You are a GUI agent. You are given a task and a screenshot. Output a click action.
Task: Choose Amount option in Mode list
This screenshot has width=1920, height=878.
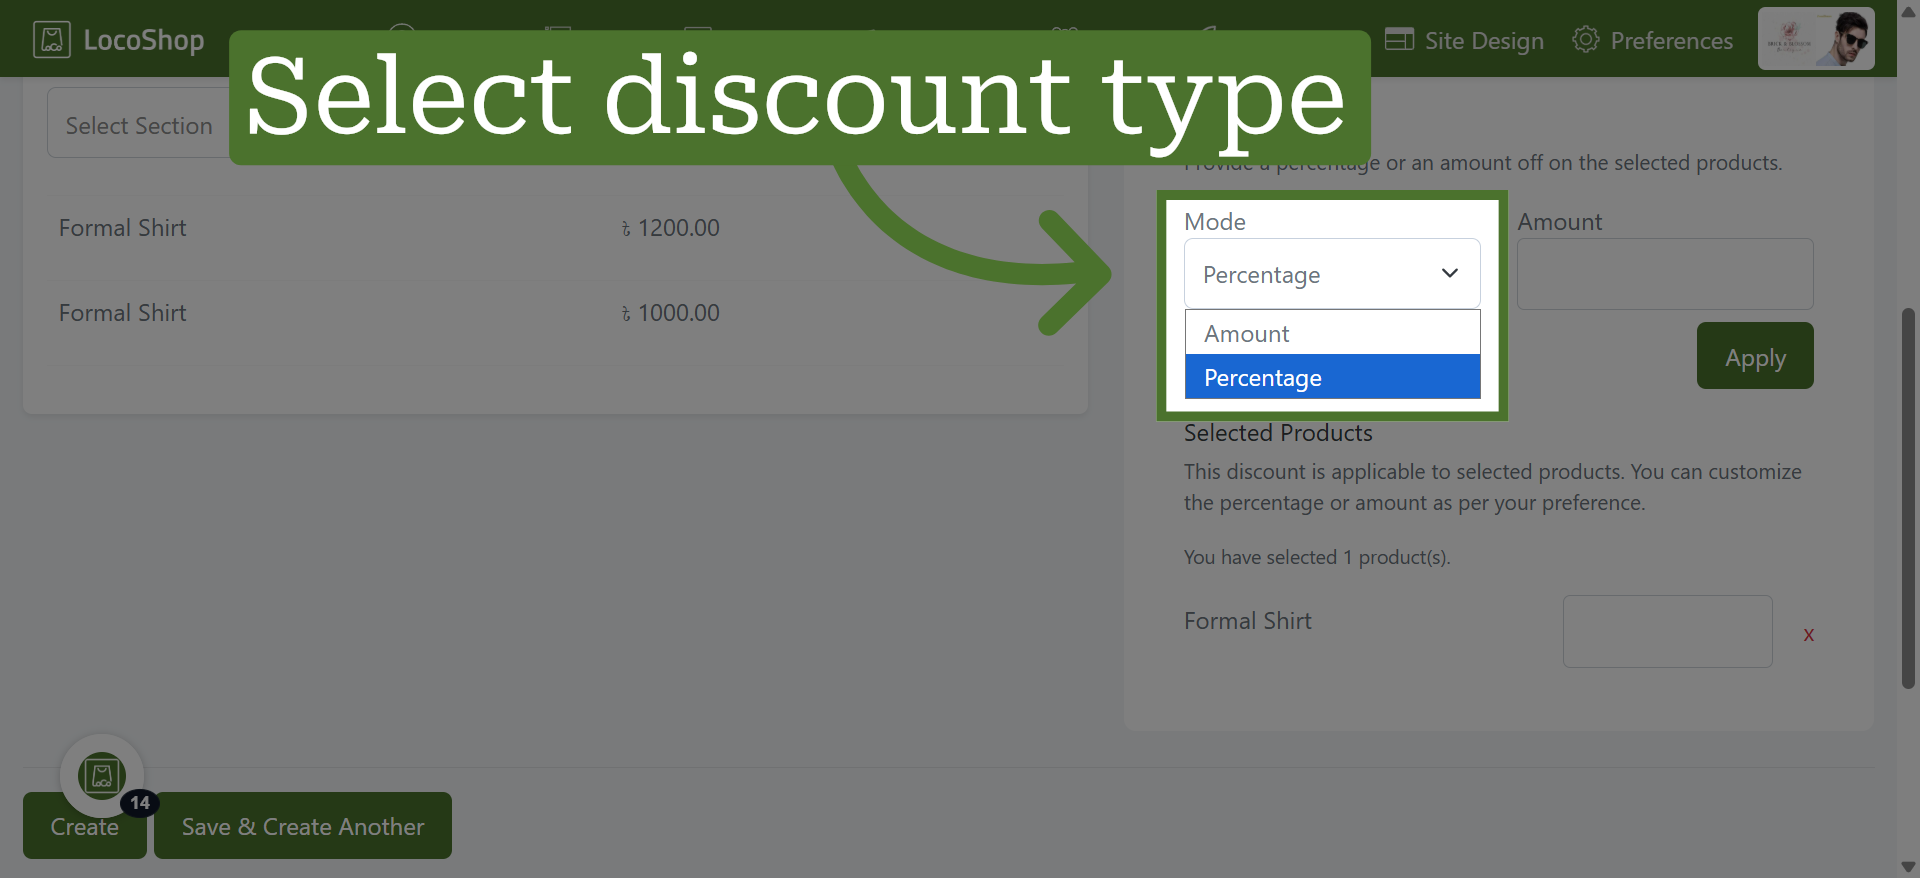1332,333
